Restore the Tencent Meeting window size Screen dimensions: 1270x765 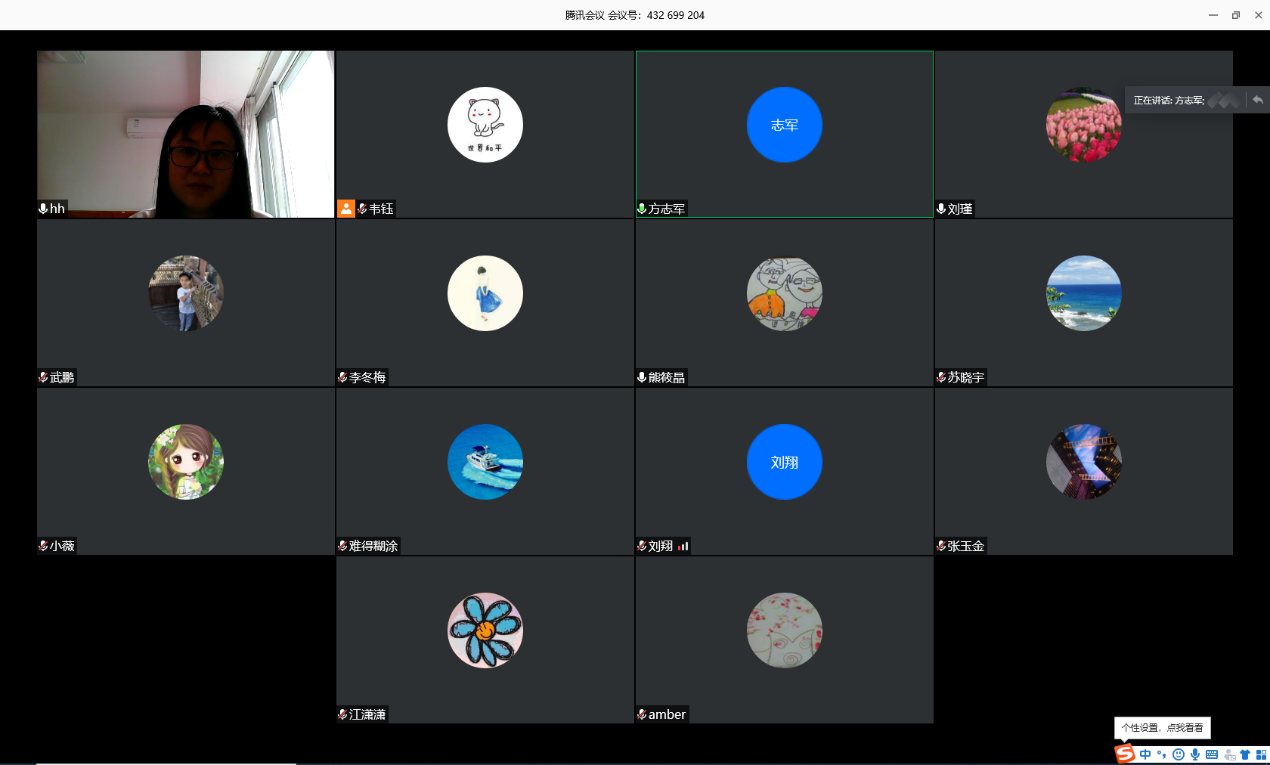pyautogui.click(x=1236, y=15)
